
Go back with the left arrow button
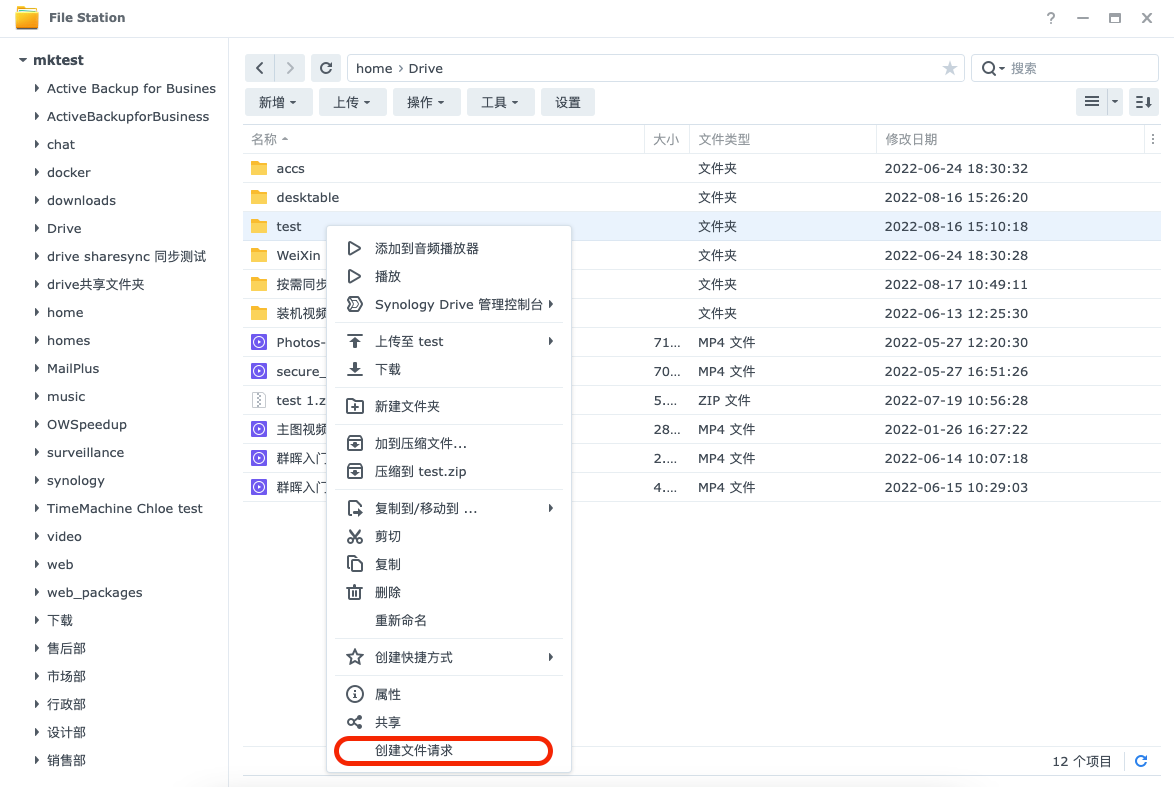[x=260, y=68]
